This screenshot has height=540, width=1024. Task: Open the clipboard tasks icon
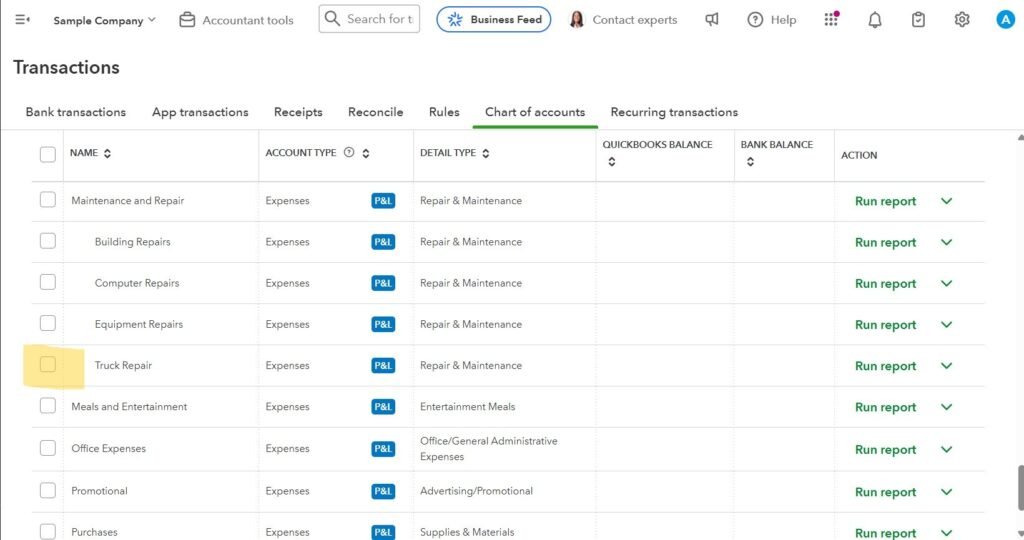pyautogui.click(x=918, y=20)
